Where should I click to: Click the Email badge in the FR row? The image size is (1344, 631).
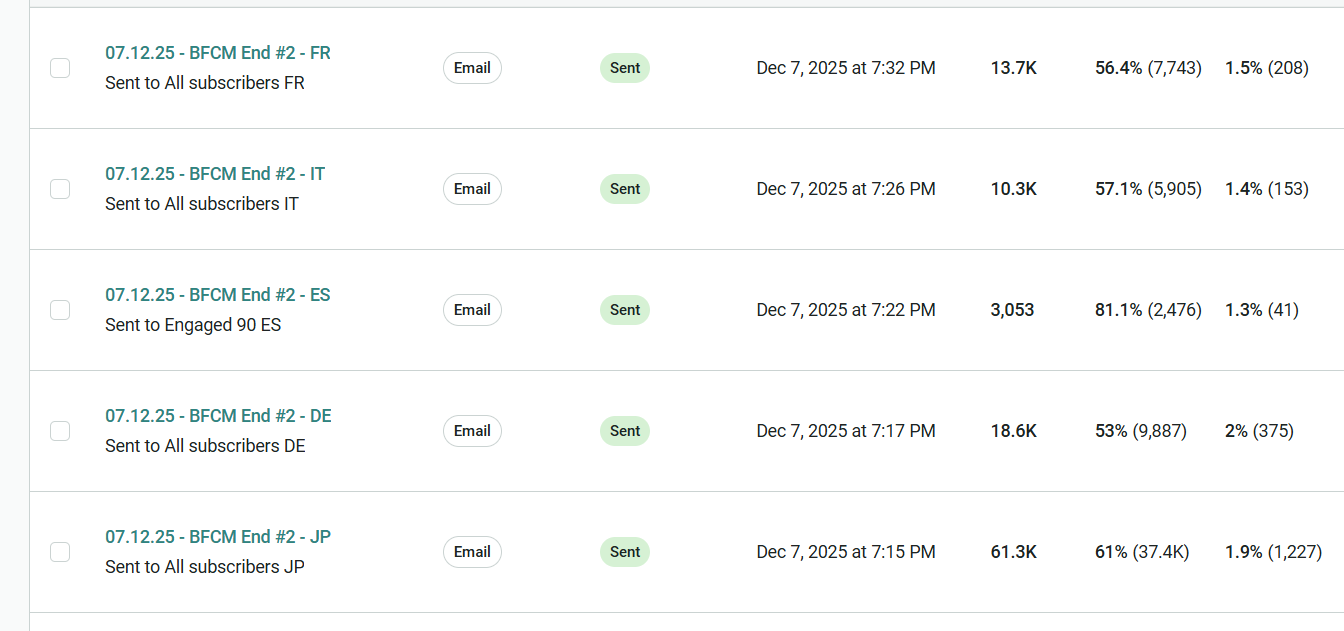point(472,68)
